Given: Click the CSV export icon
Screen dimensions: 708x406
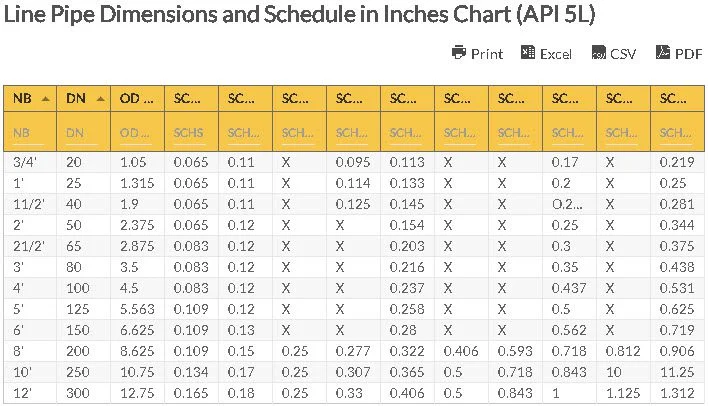Looking at the screenshot, I should pos(599,53).
